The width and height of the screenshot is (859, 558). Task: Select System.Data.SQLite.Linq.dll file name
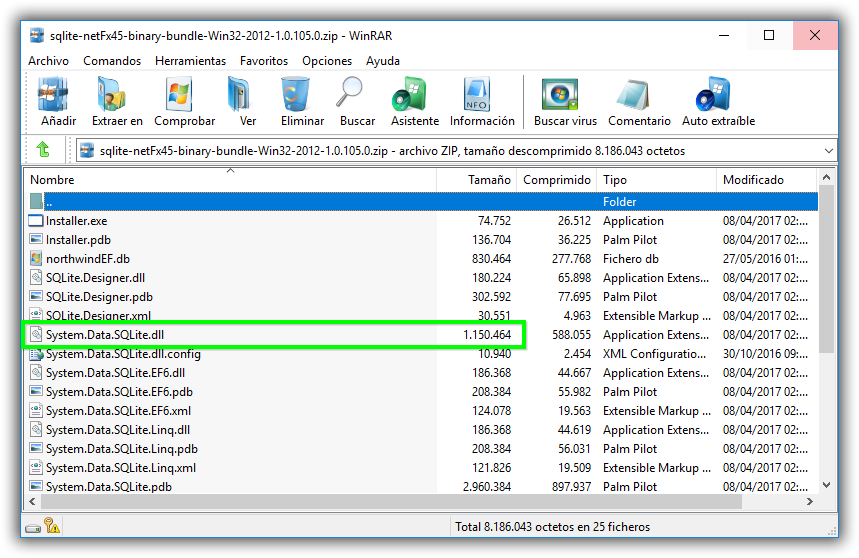pos(118,430)
